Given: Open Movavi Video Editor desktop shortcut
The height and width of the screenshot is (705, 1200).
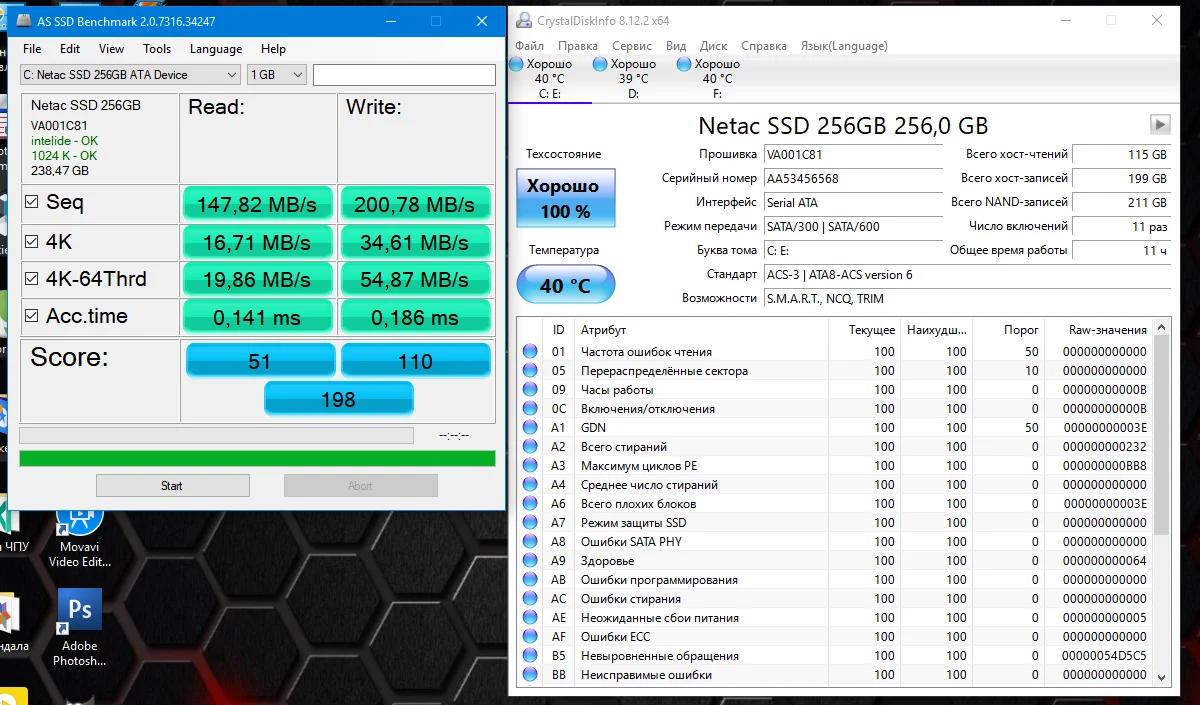Looking at the screenshot, I should click(79, 536).
